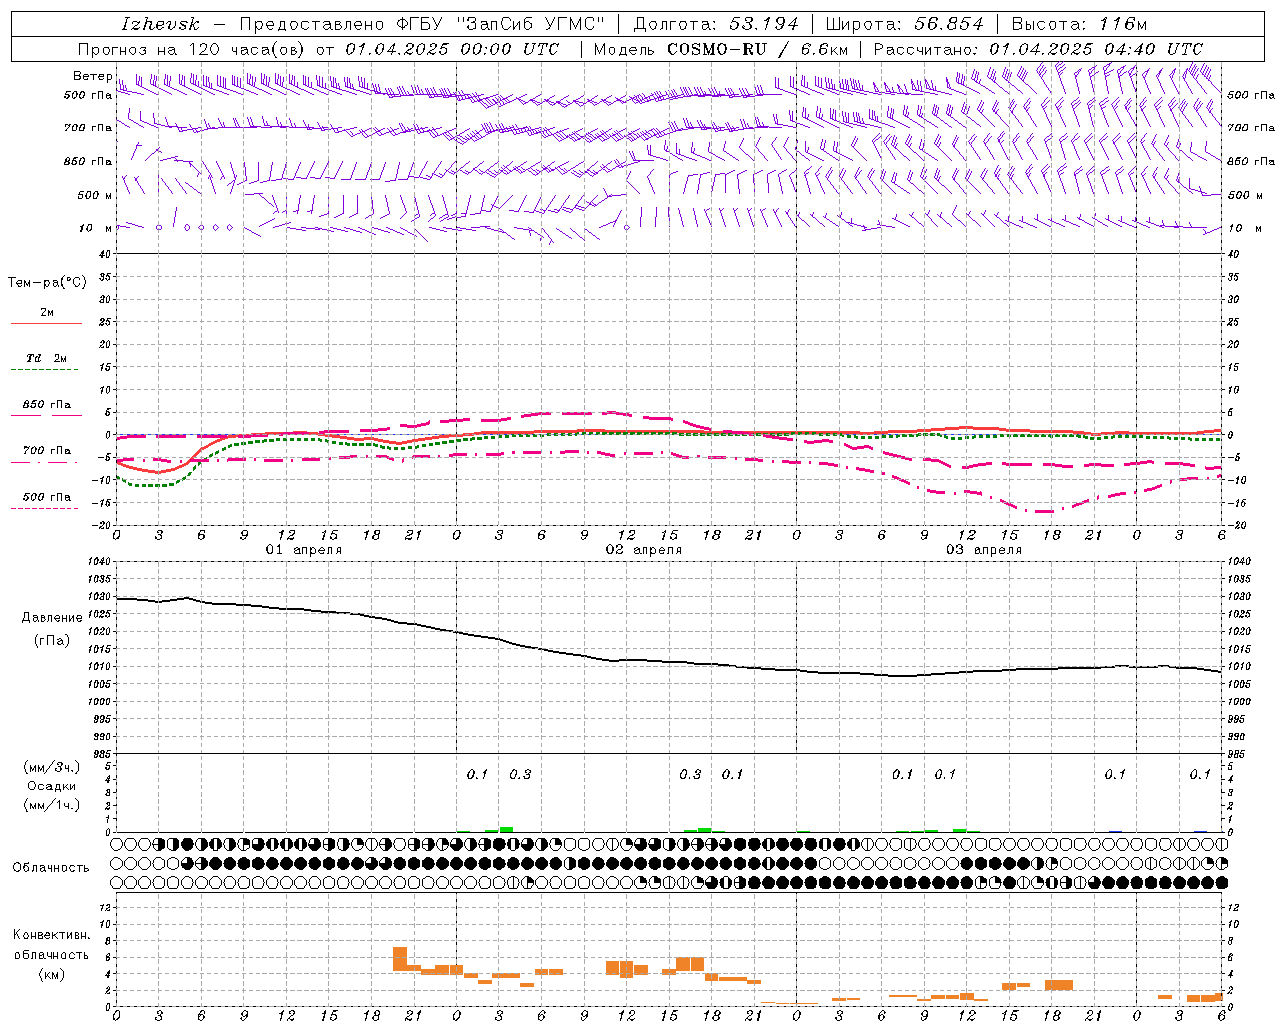
Task: Click the "01 апреля" date label
Action: click(303, 550)
